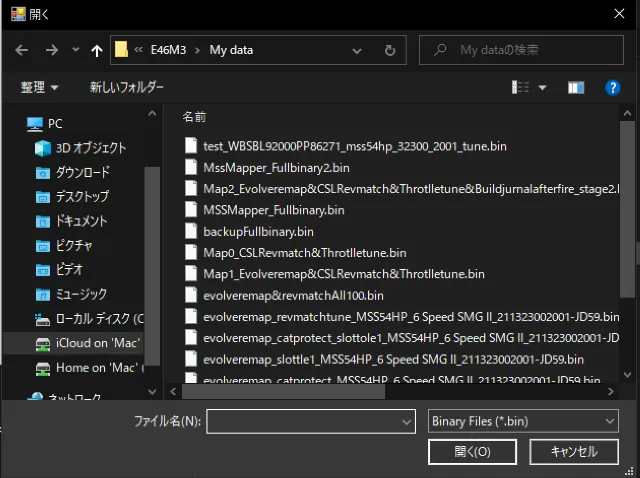Go forward with the right arrow
This screenshot has height=478, width=640.
(51, 50)
